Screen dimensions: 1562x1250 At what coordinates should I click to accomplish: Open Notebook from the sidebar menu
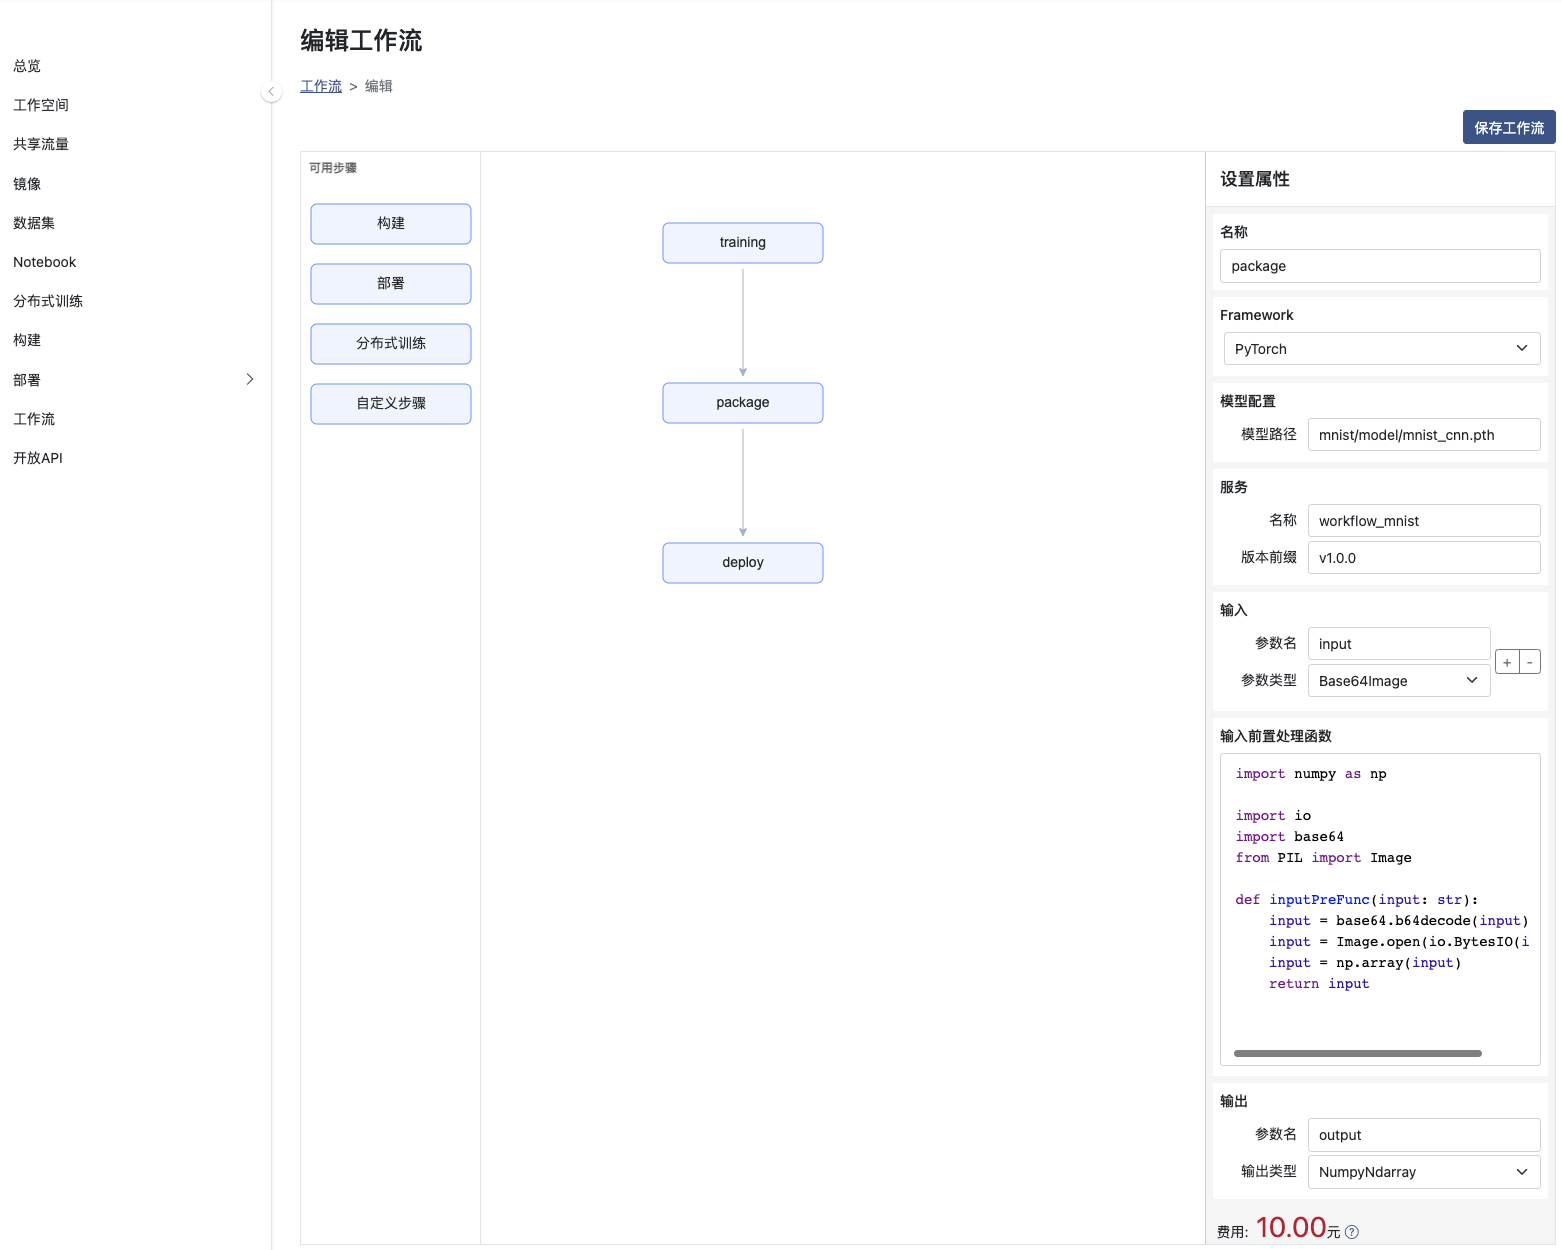point(45,262)
